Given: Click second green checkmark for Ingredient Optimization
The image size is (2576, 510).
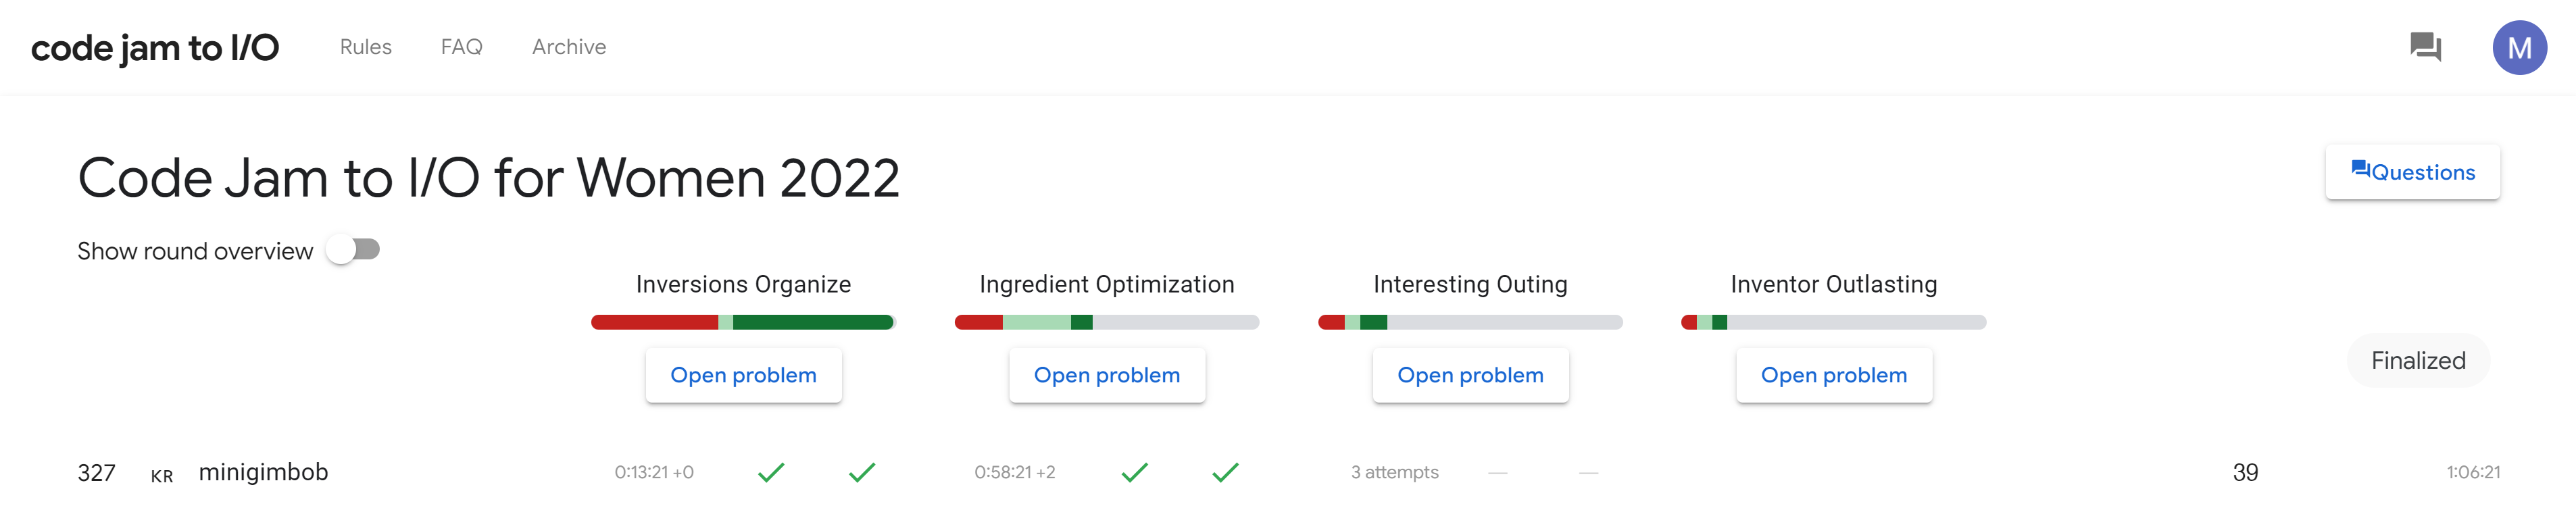Looking at the screenshot, I should (x=1226, y=472).
